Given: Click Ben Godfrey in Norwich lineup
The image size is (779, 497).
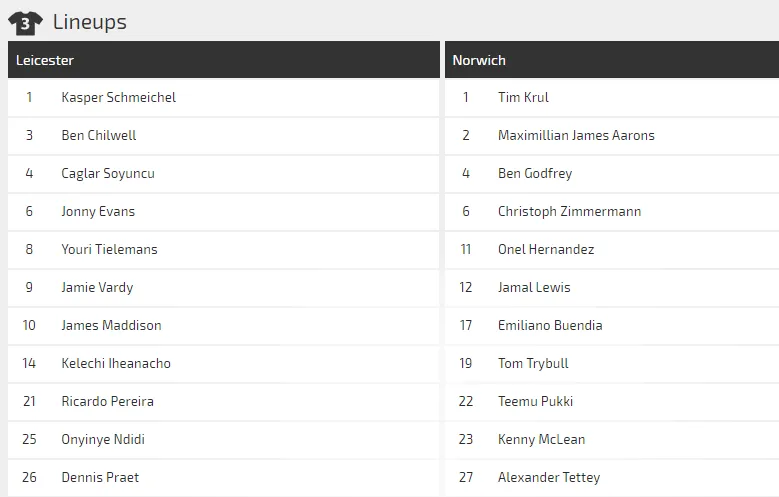Looking at the screenshot, I should click(535, 173).
